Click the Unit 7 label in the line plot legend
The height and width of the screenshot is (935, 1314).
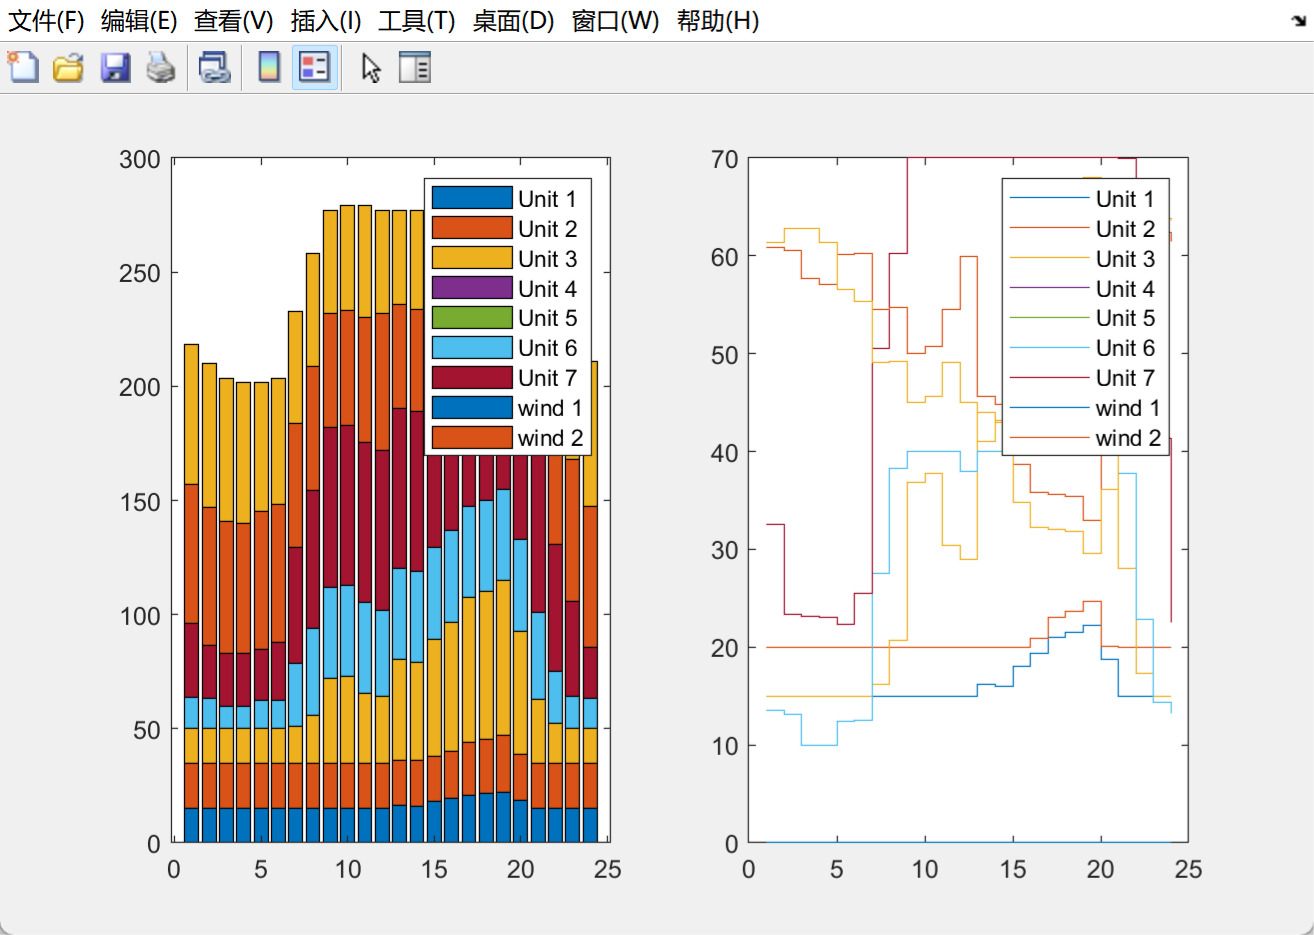(x=1125, y=378)
